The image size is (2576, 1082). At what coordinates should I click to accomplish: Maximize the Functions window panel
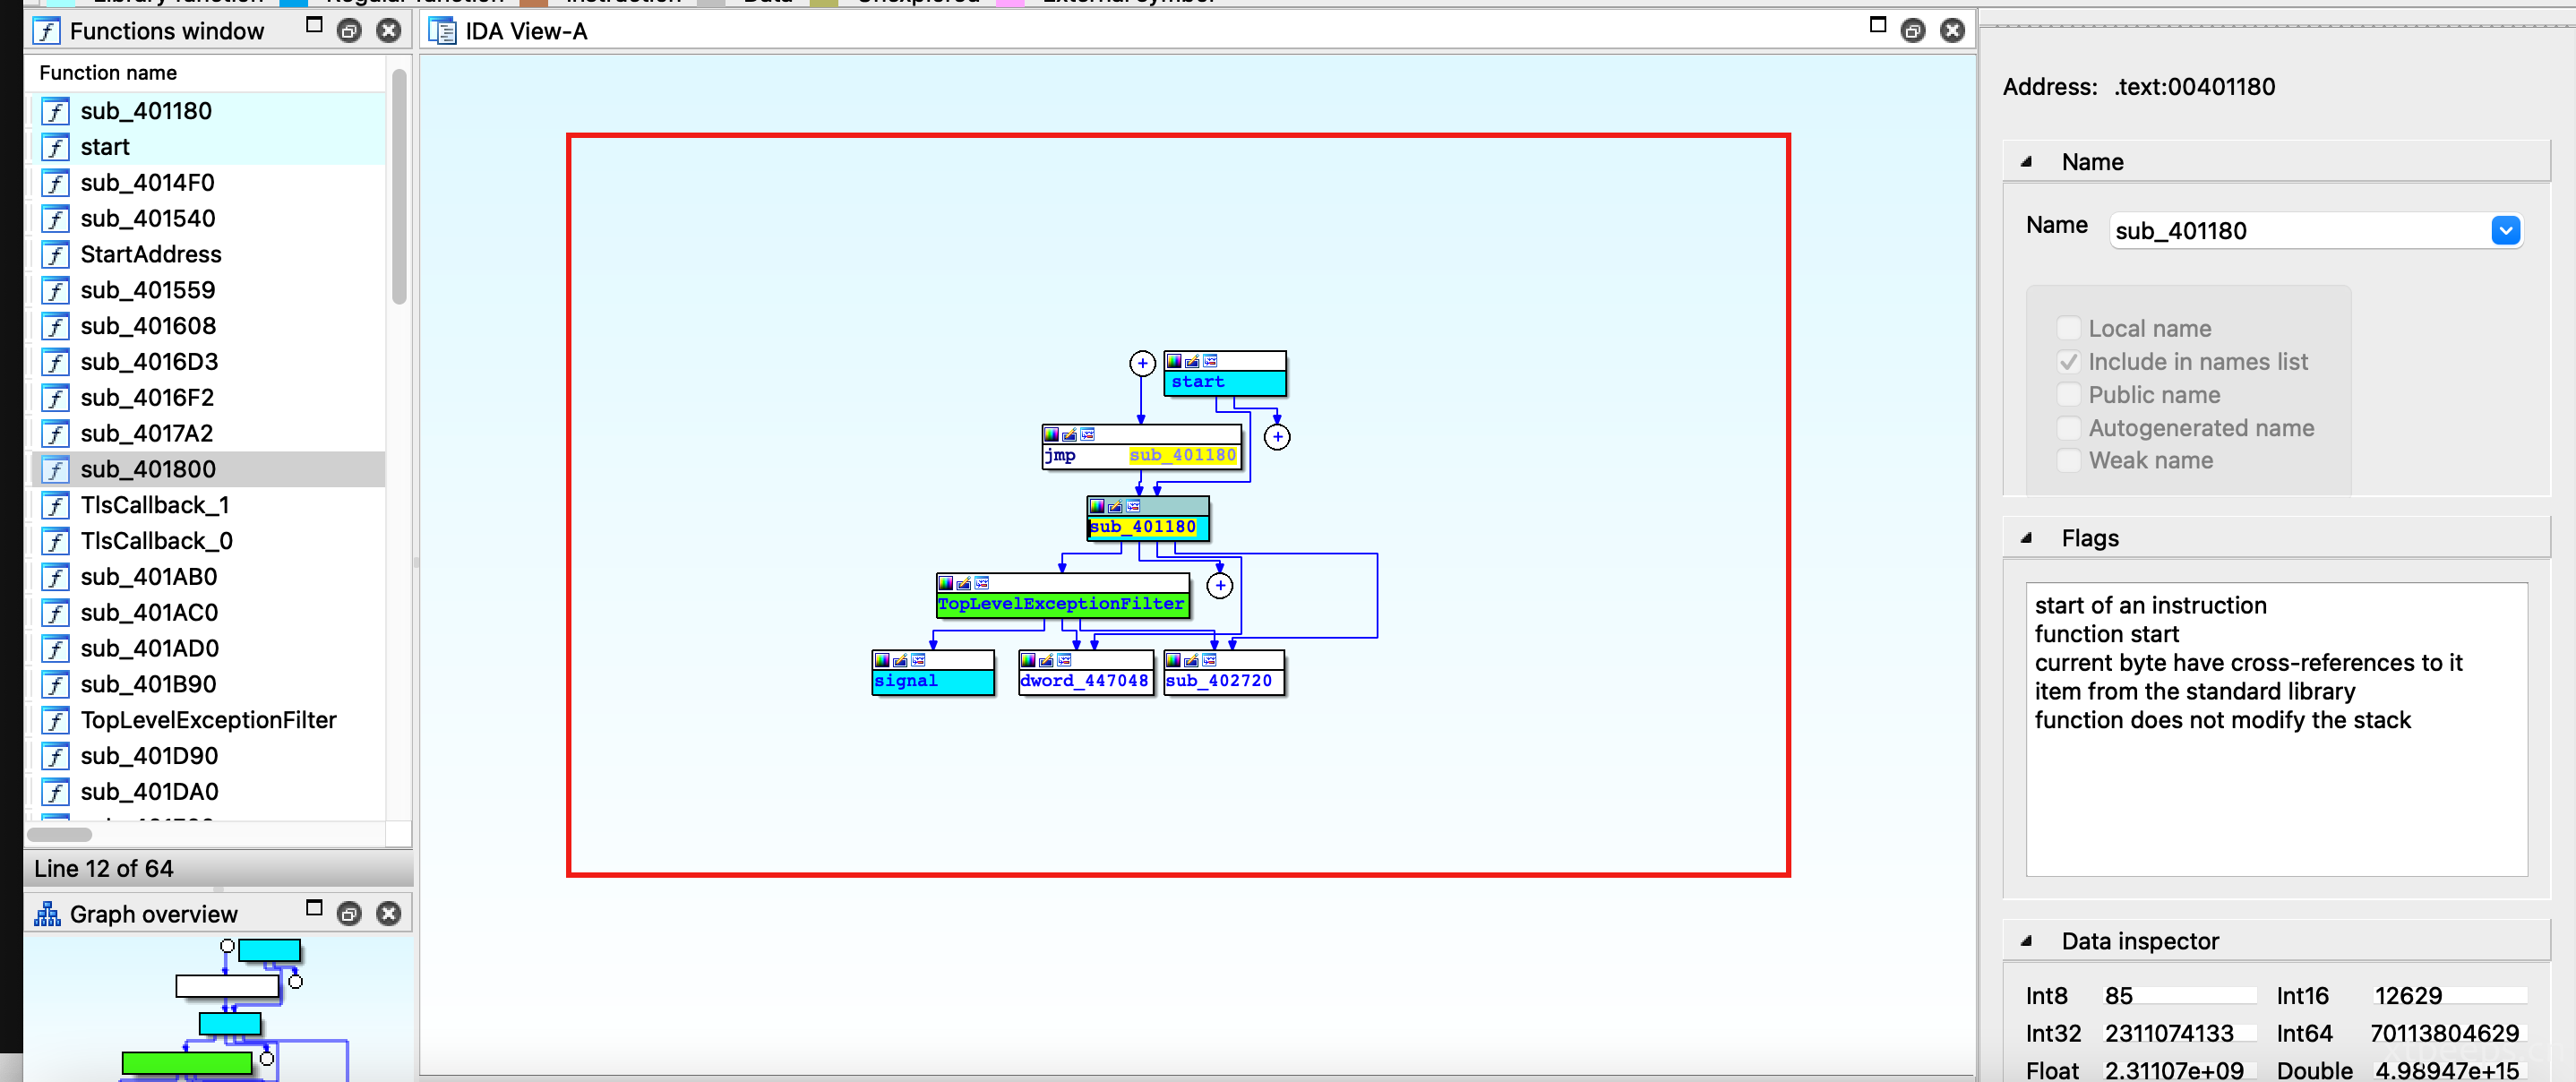(x=314, y=25)
